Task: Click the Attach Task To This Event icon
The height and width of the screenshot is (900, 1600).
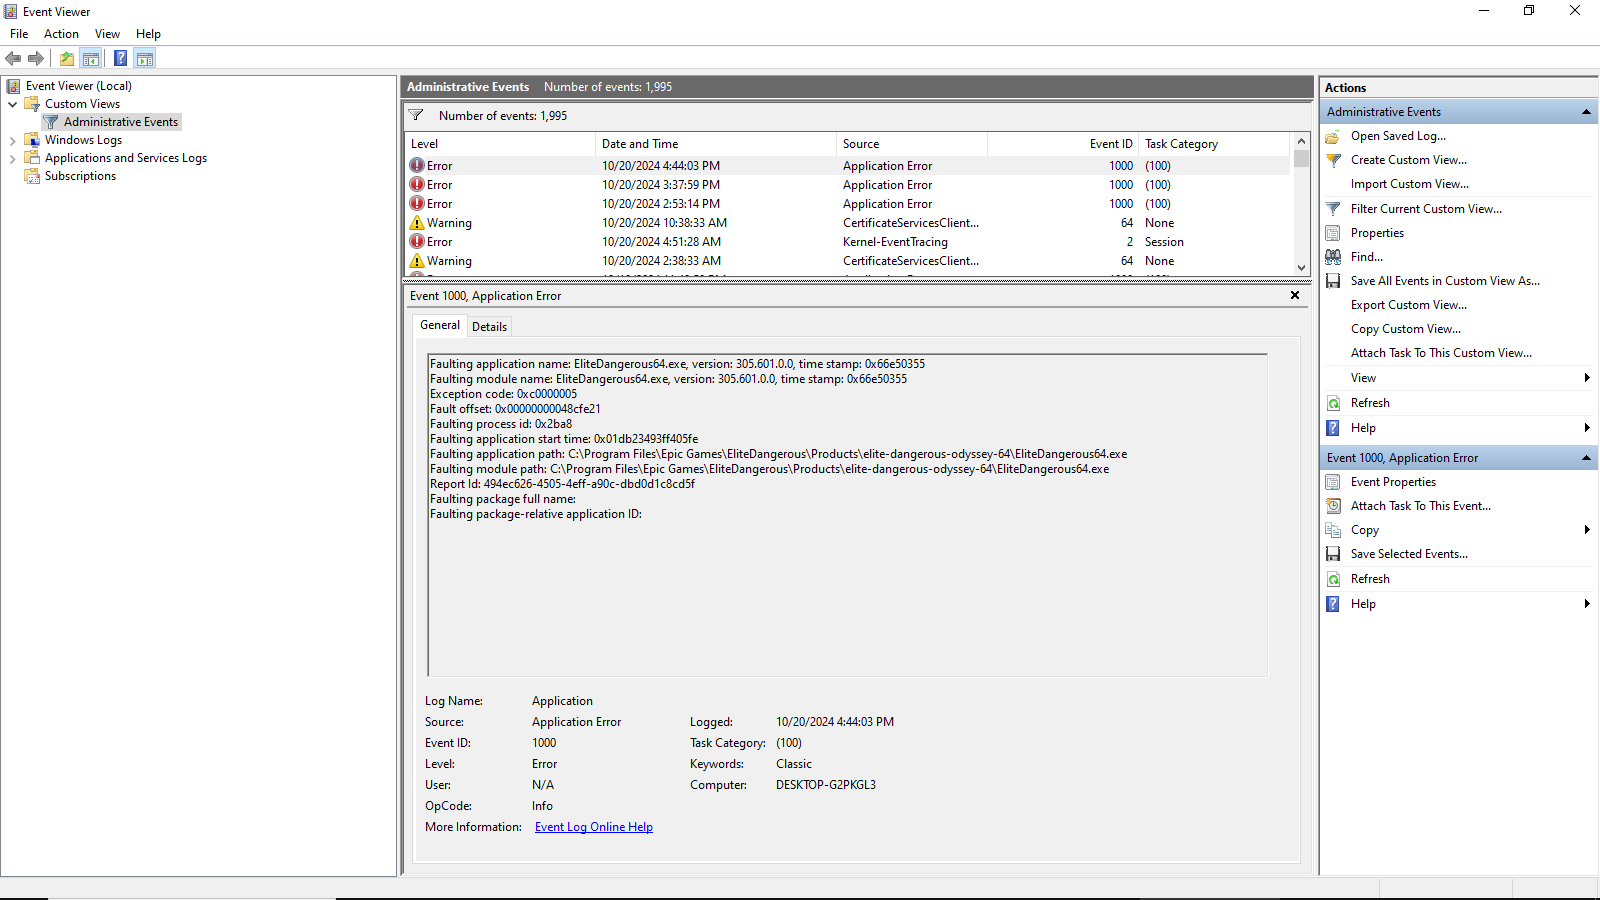Action: point(1333,506)
